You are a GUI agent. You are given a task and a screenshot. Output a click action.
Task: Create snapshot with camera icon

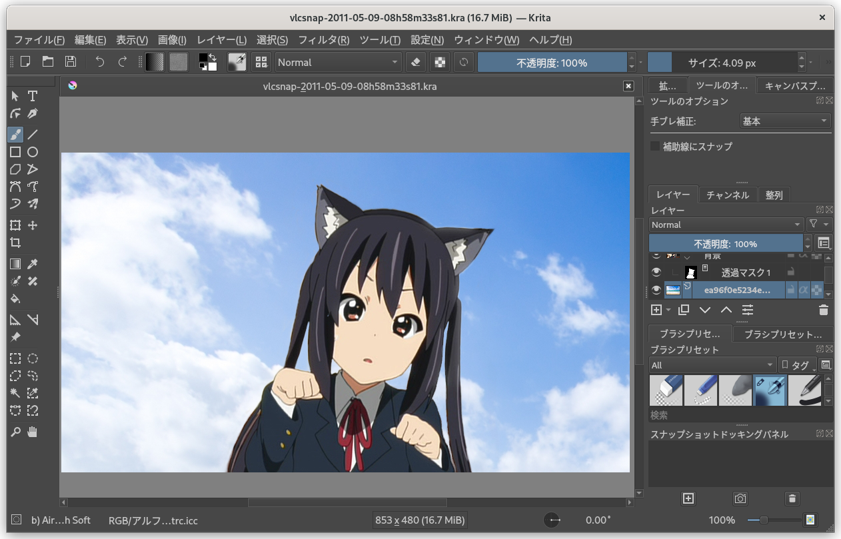(x=740, y=499)
